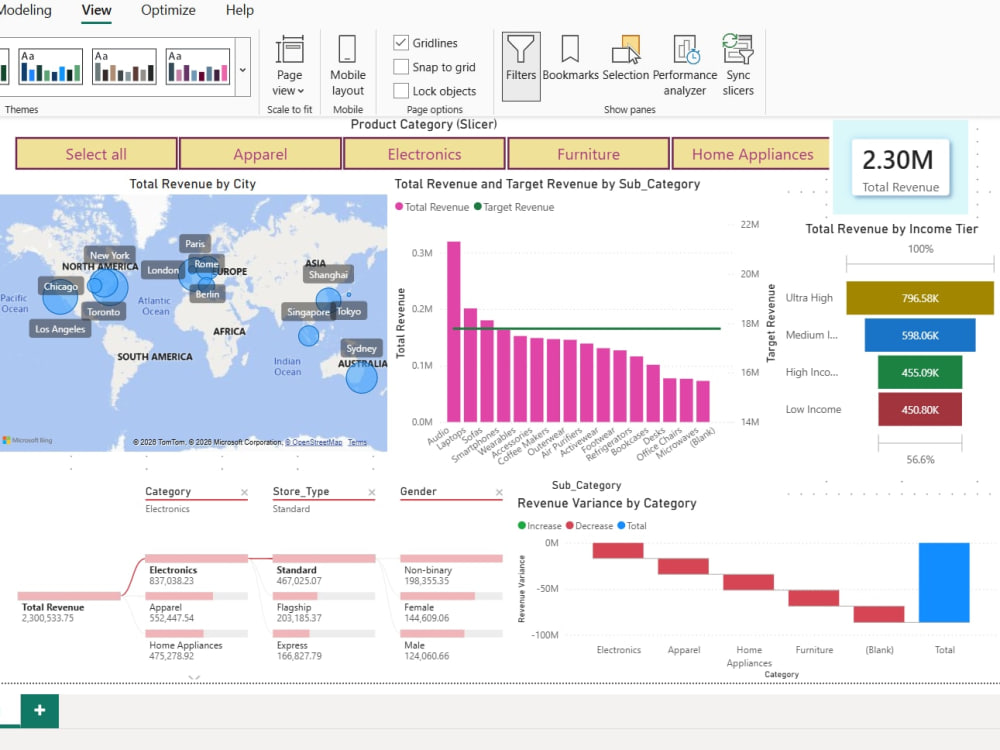Toggle the Increase legend item

coord(540,526)
